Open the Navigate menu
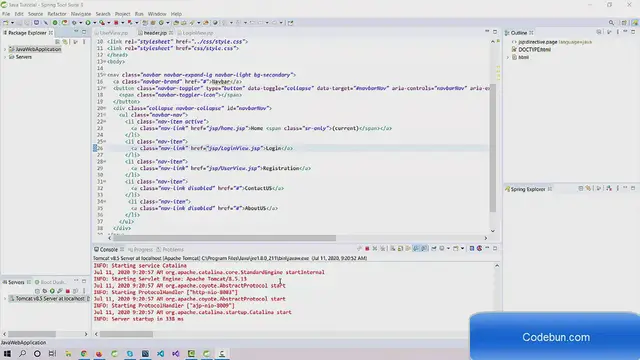 coord(81,14)
